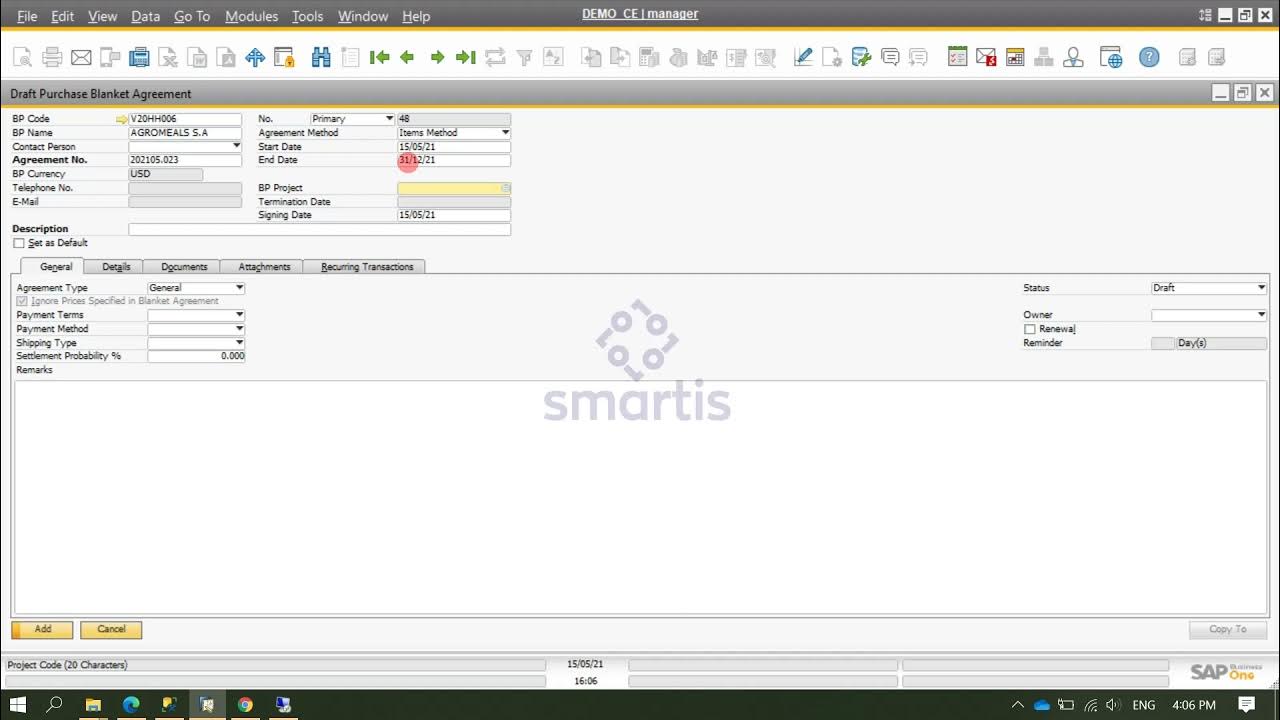
Task: Open Microsoft Edge from the taskbar
Action: (x=131, y=705)
